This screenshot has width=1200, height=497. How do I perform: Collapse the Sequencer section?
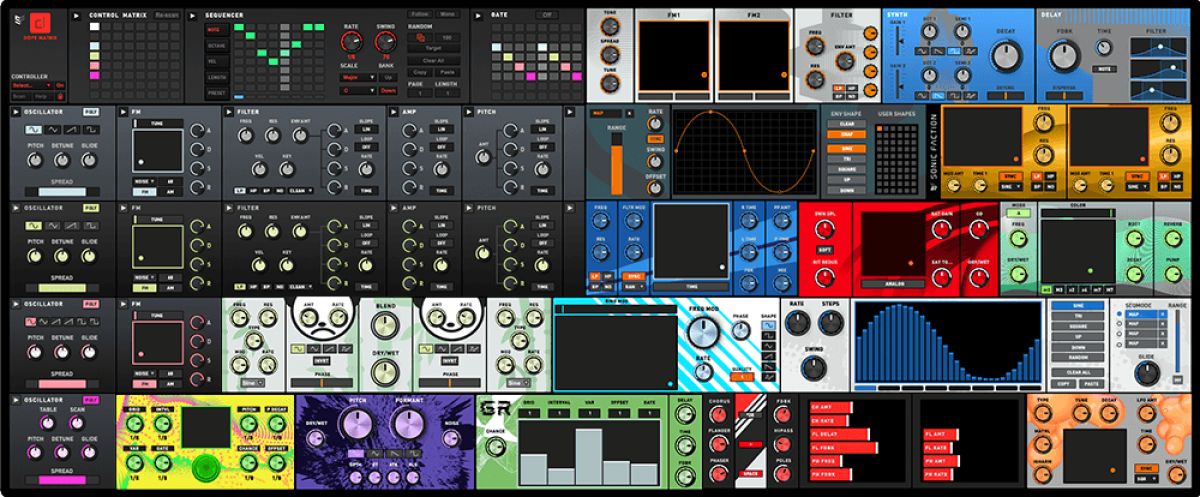pos(192,16)
